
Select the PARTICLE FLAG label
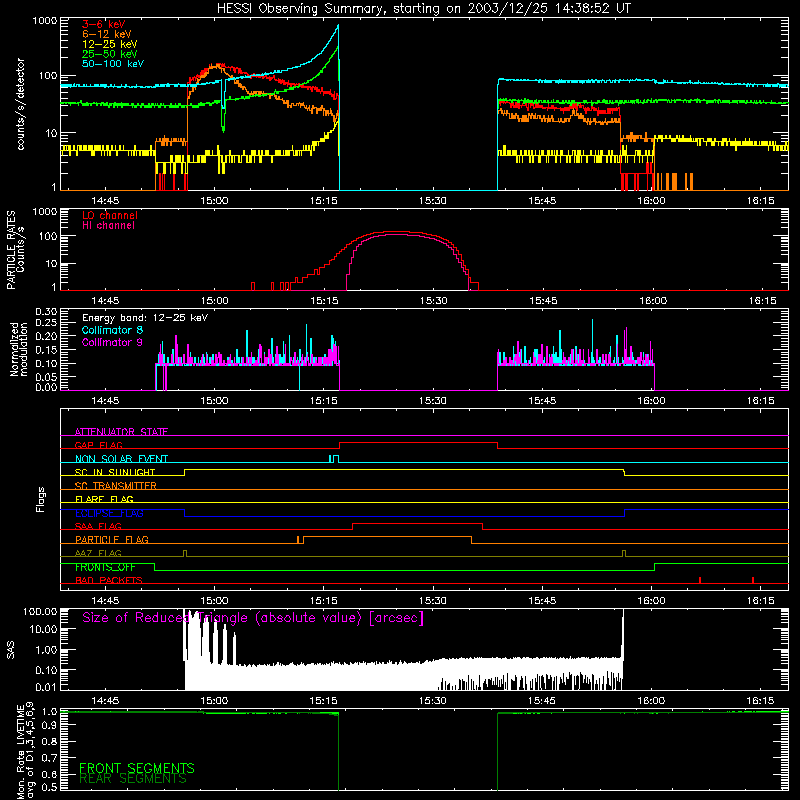112,539
